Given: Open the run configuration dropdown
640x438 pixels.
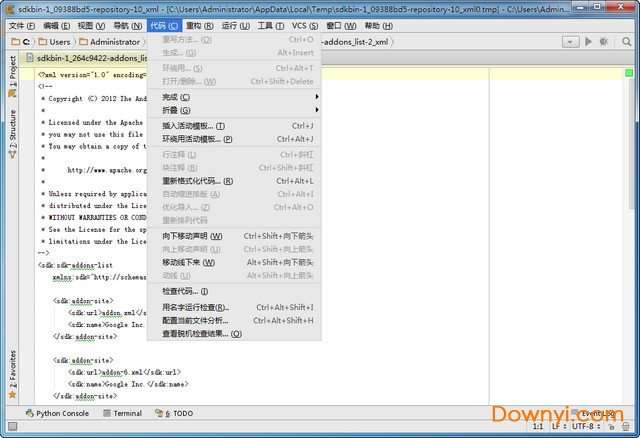Looking at the screenshot, I should tap(570, 42).
